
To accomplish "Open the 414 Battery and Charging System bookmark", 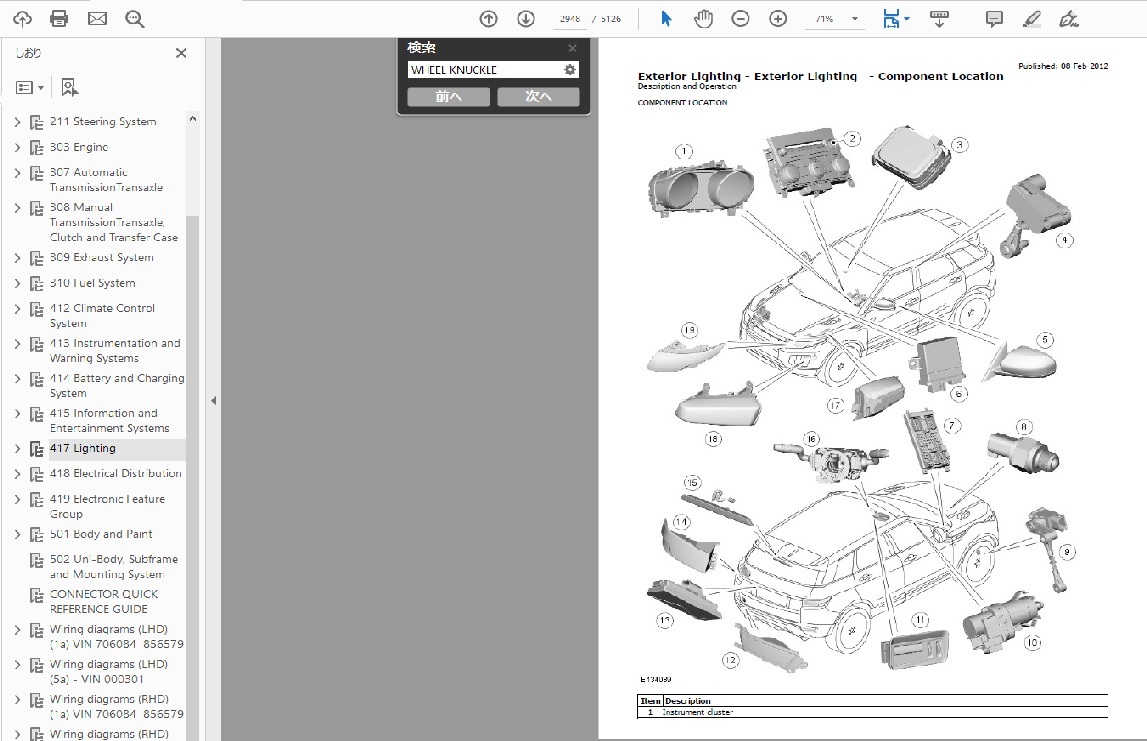I will 117,385.
